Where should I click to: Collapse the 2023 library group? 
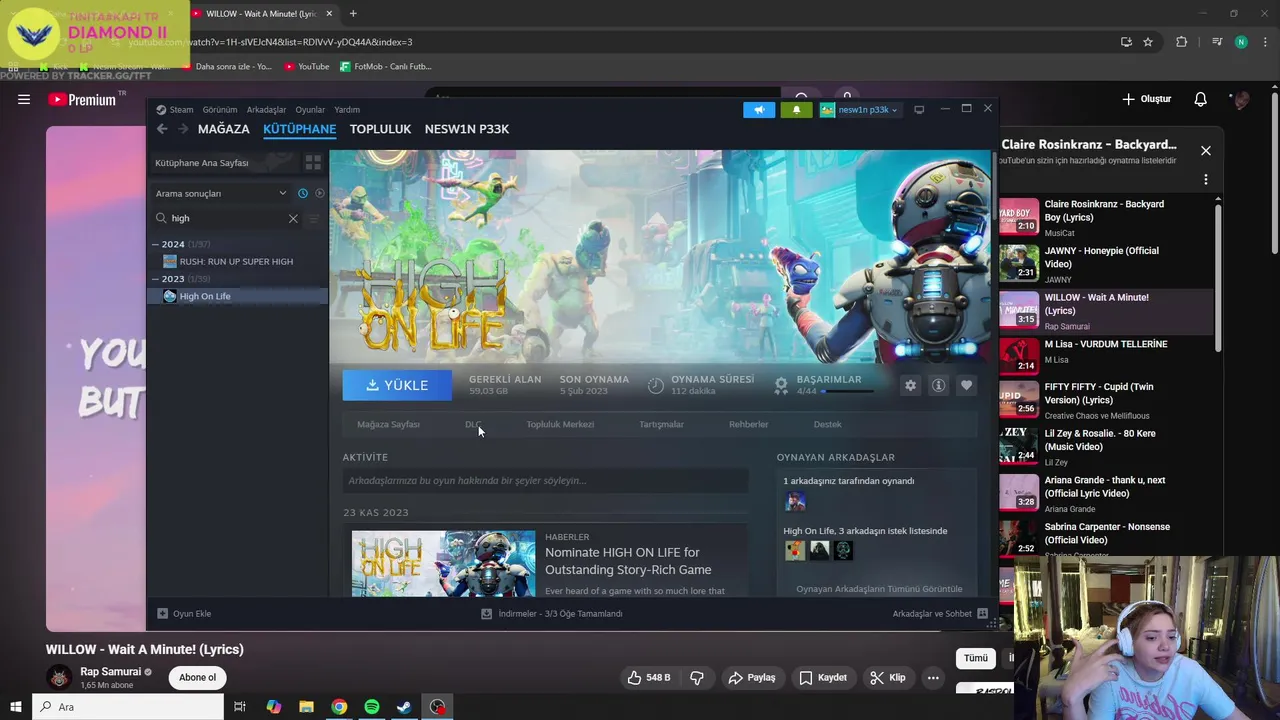156,279
